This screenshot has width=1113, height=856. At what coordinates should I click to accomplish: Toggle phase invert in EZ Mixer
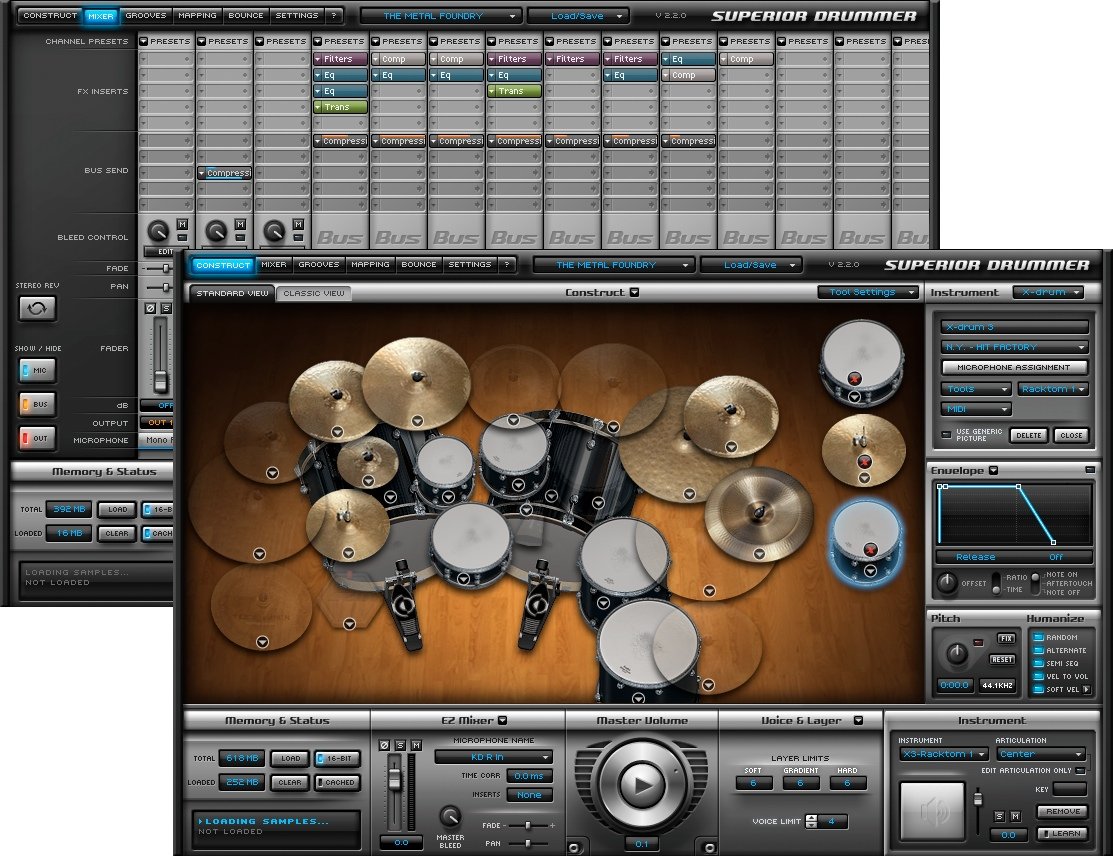click(x=384, y=745)
